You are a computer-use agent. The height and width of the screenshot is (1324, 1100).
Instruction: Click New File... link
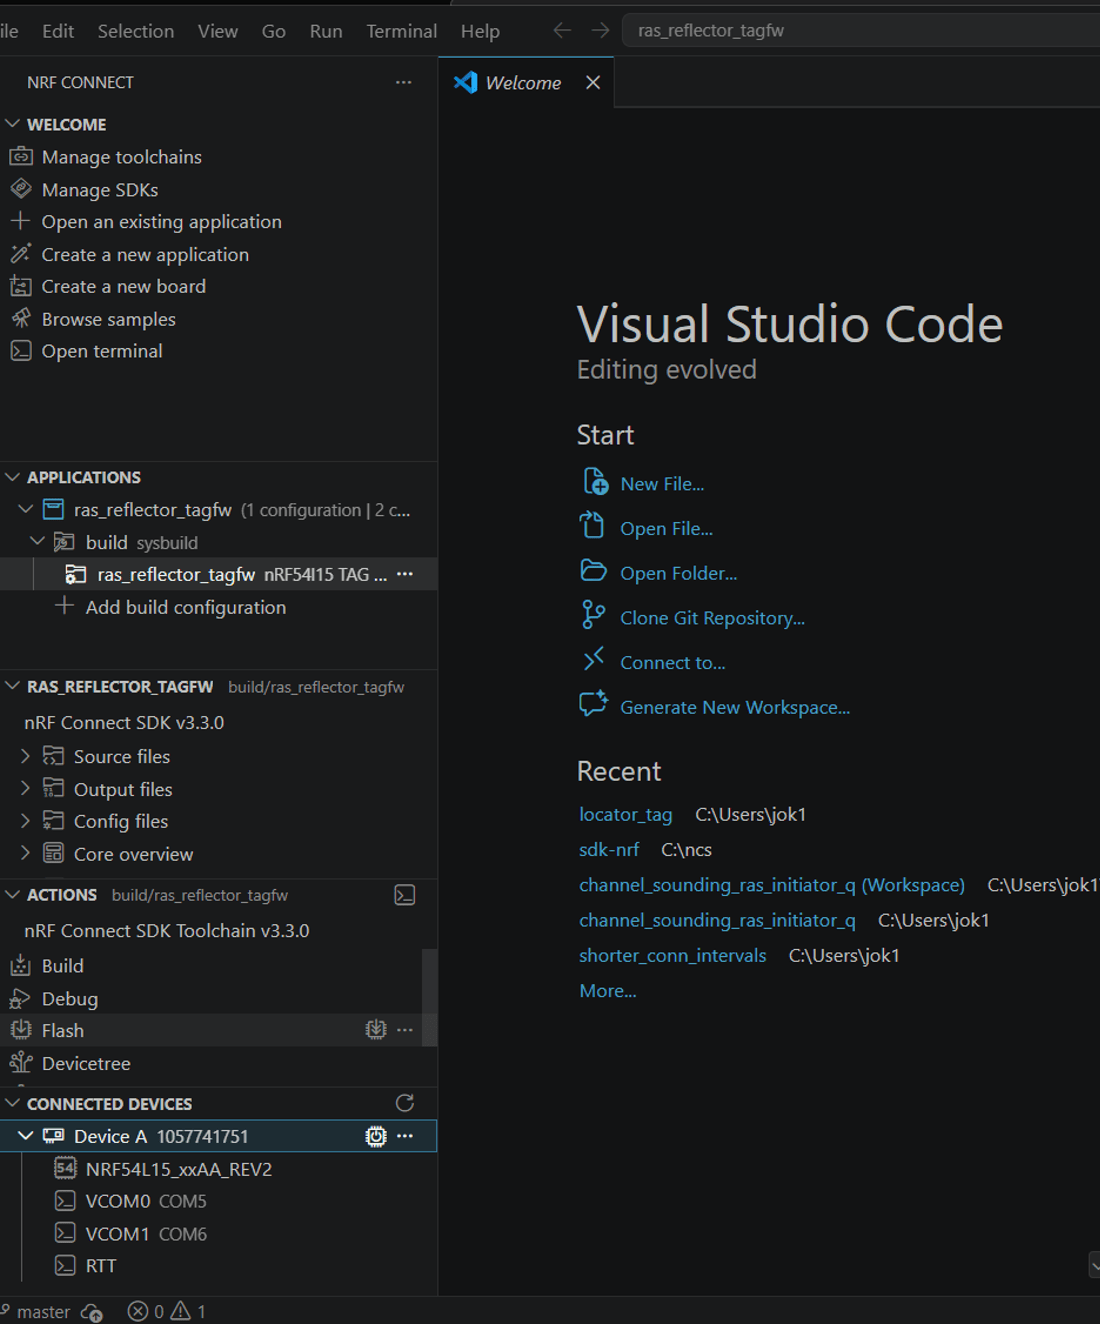[x=662, y=484]
